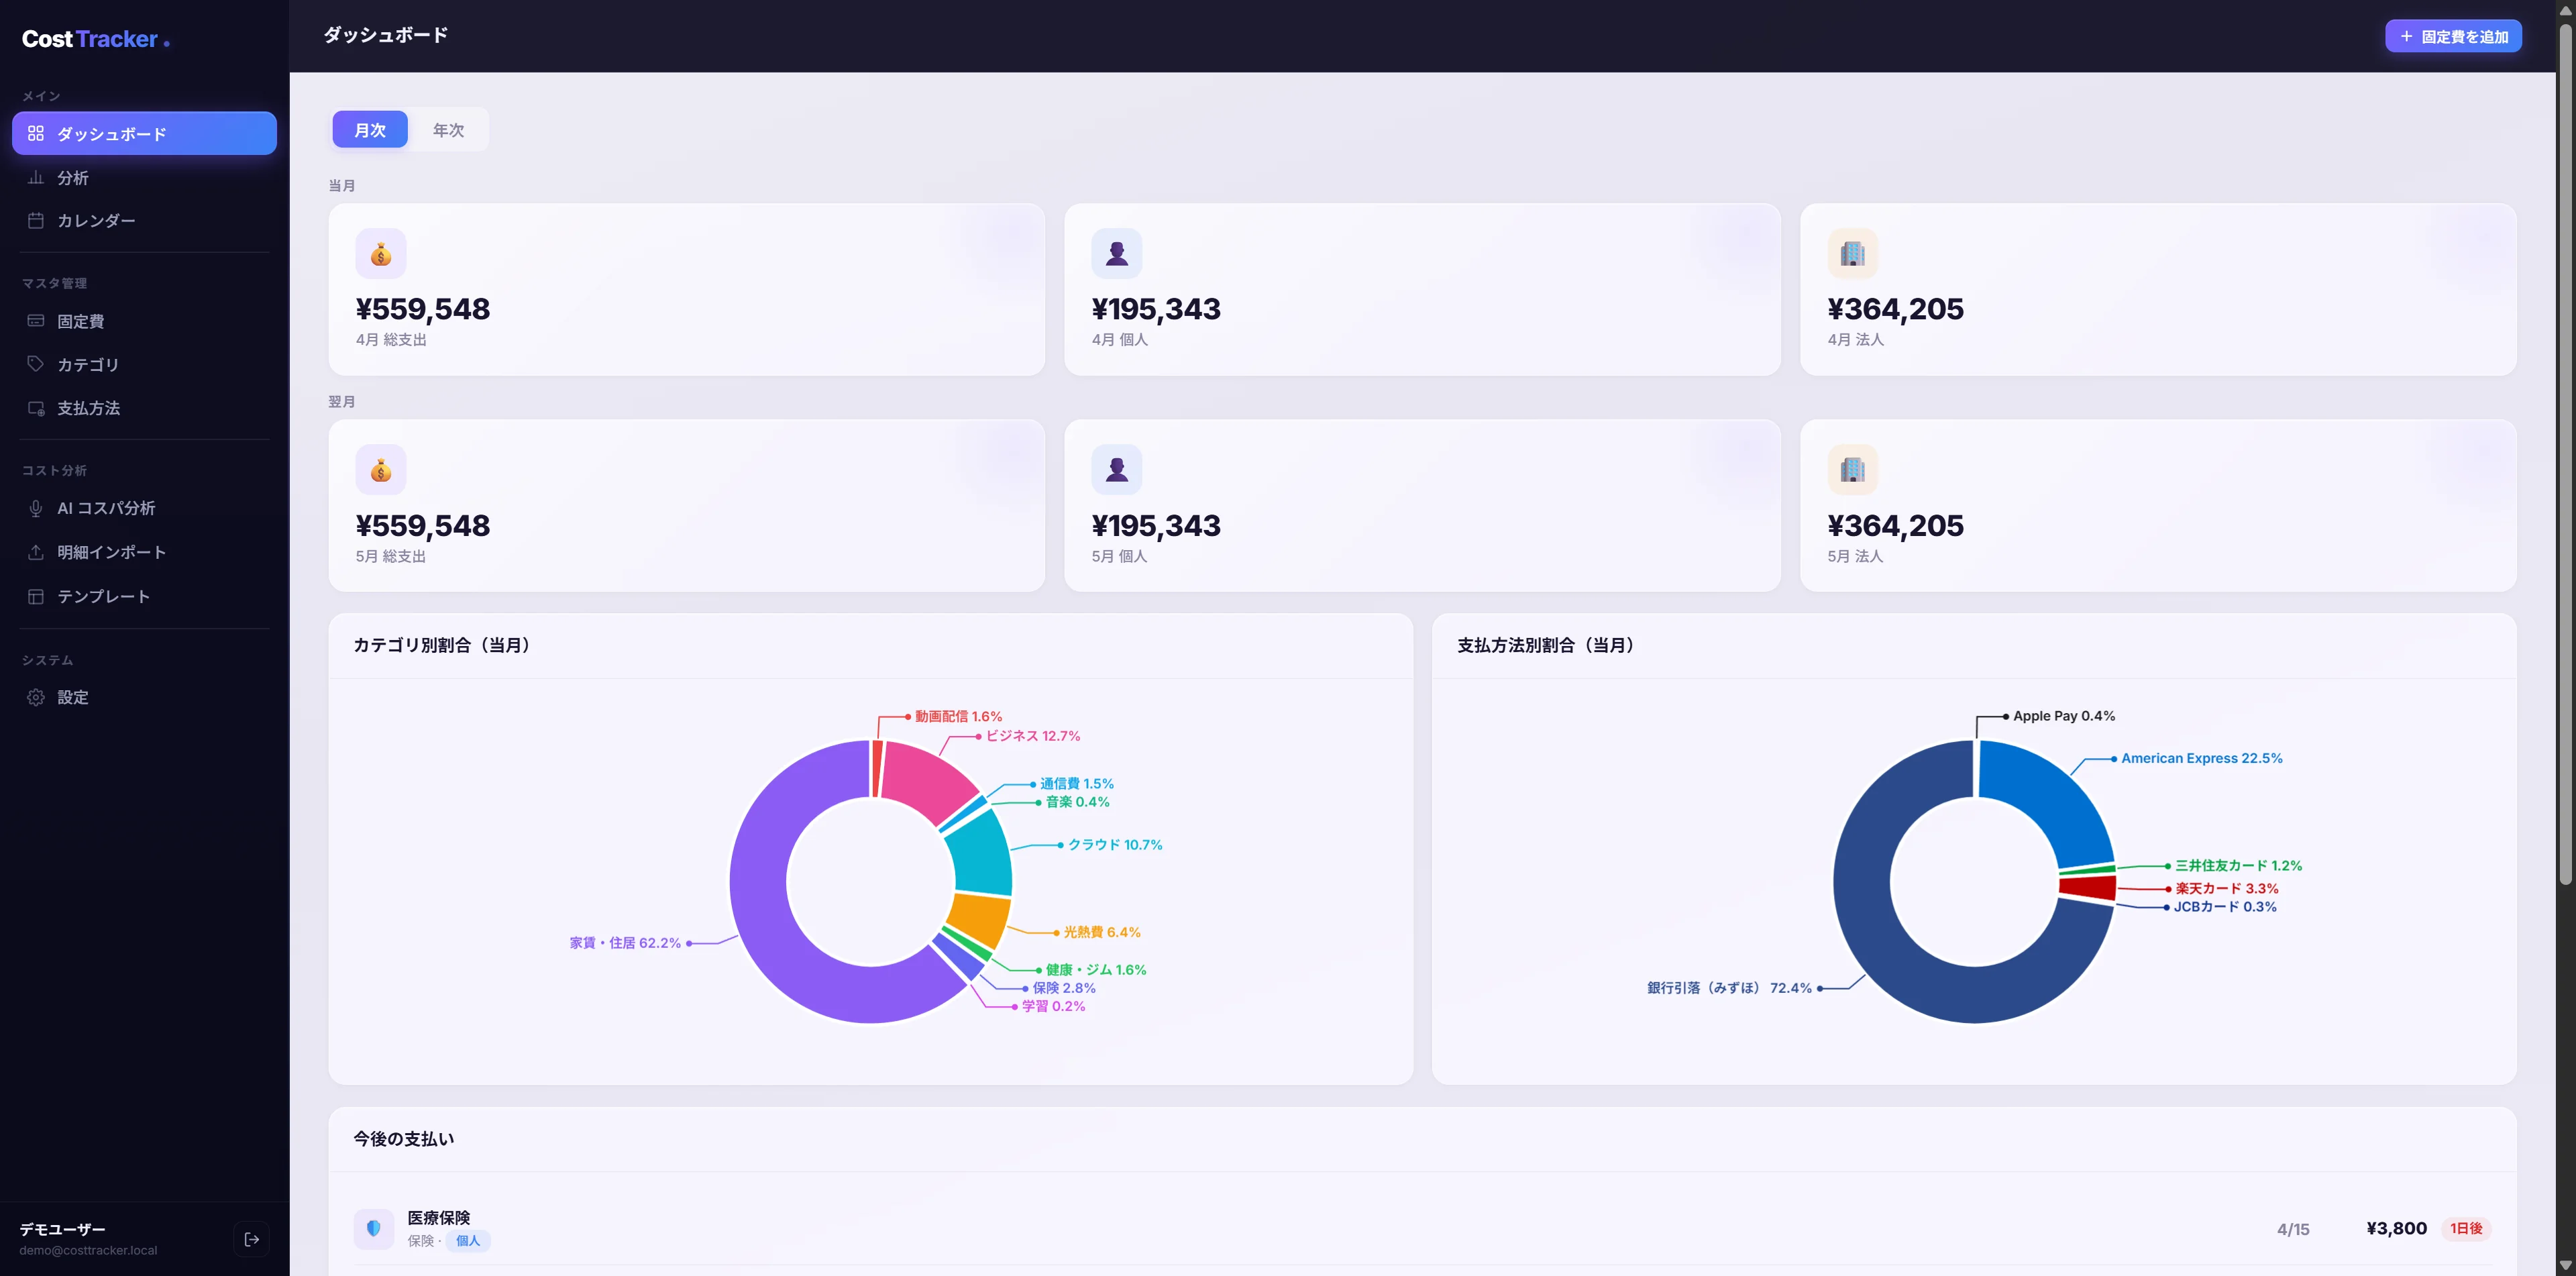Open 分析 via its bar chart icon
2576x1276 pixels.
coord(36,177)
